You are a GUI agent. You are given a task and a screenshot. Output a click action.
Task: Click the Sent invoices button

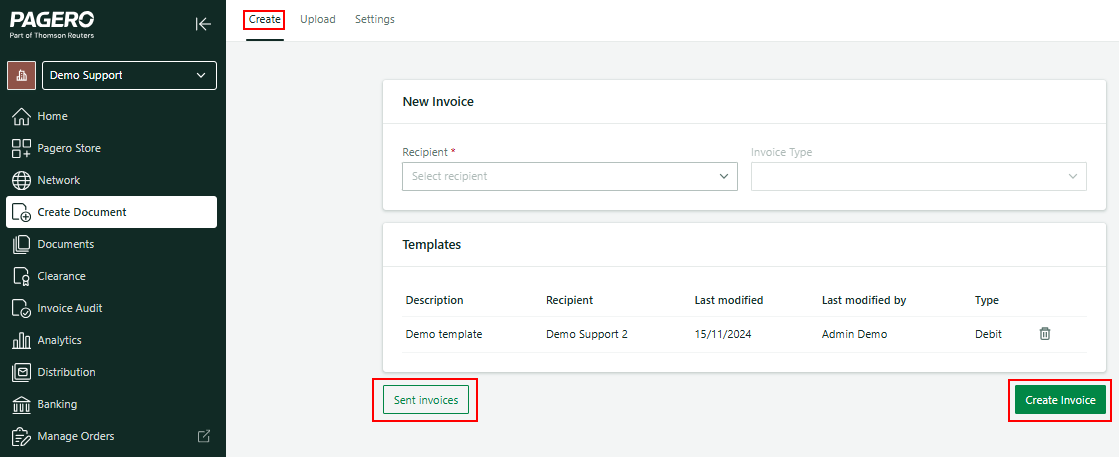tap(425, 400)
